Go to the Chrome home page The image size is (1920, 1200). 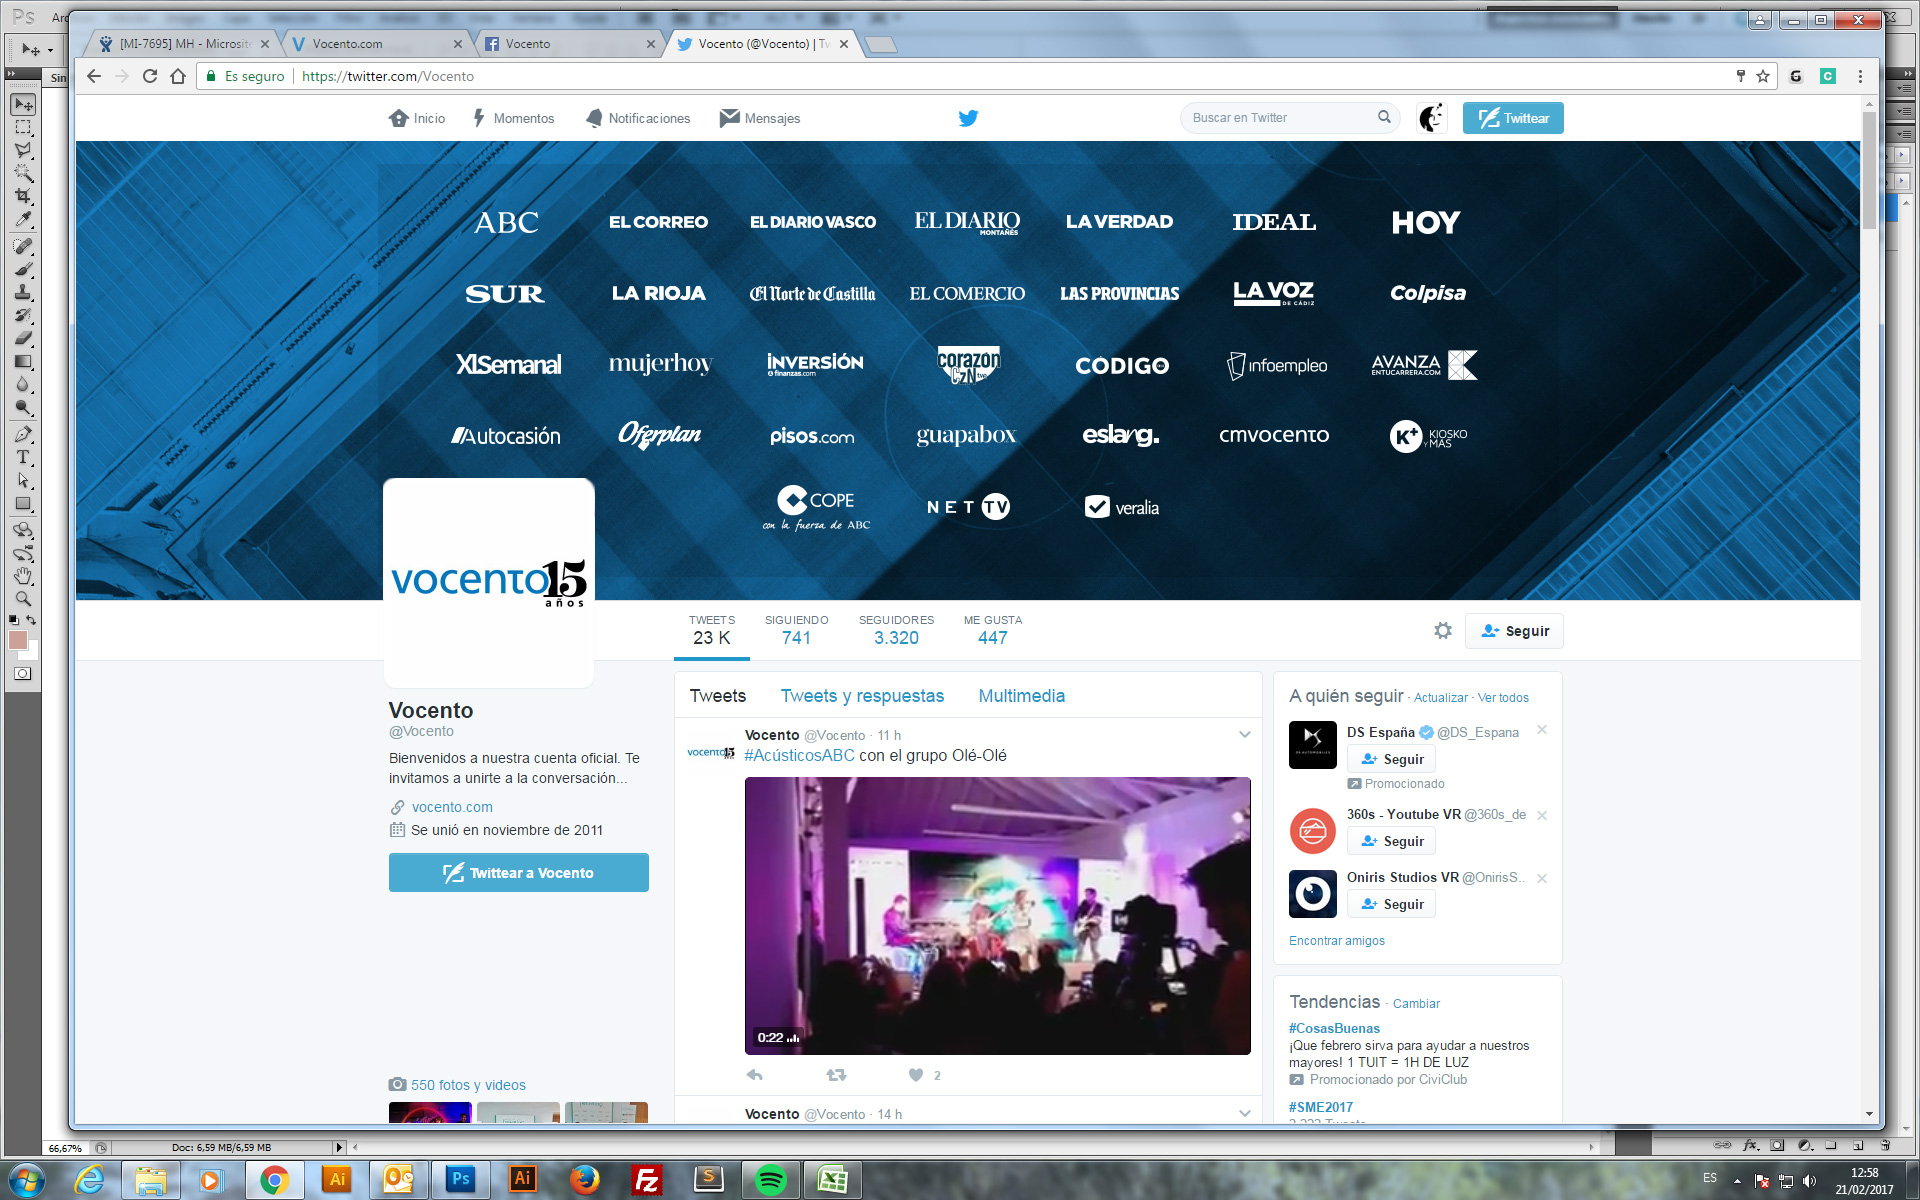point(178,76)
